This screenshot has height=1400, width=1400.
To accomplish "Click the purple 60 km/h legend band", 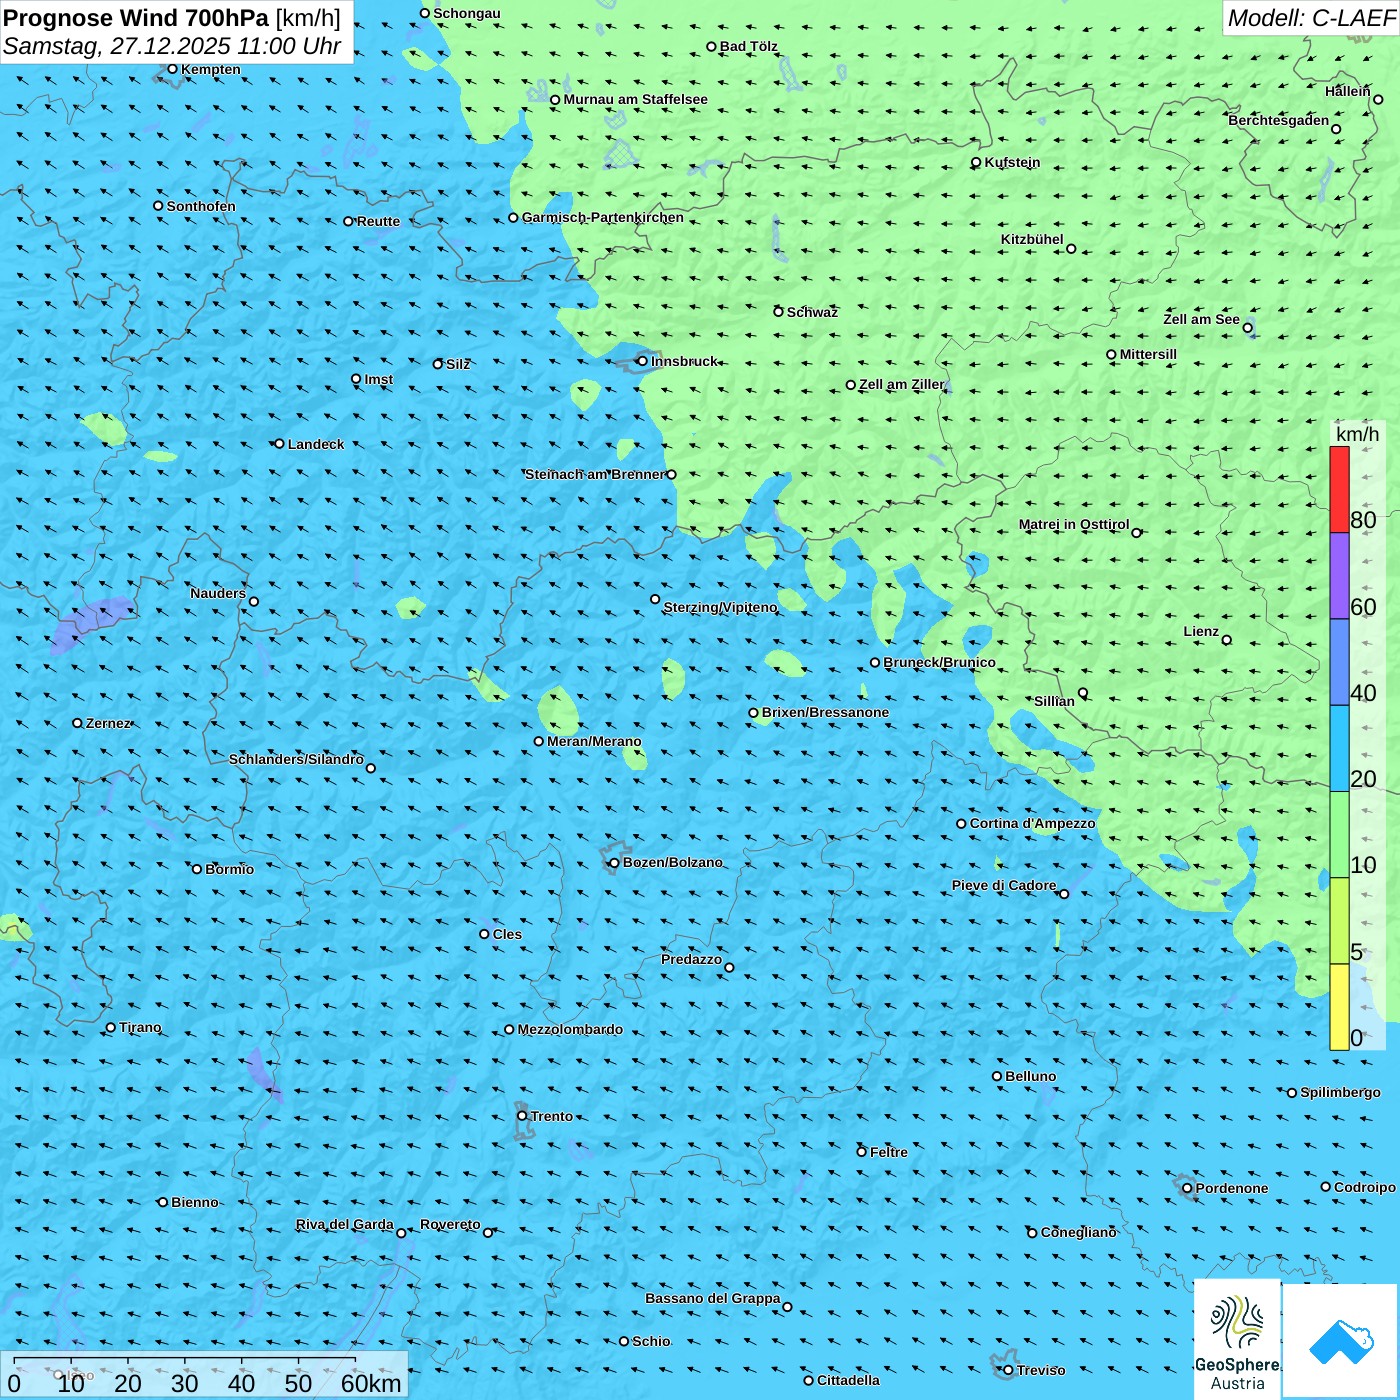I will click(1339, 576).
